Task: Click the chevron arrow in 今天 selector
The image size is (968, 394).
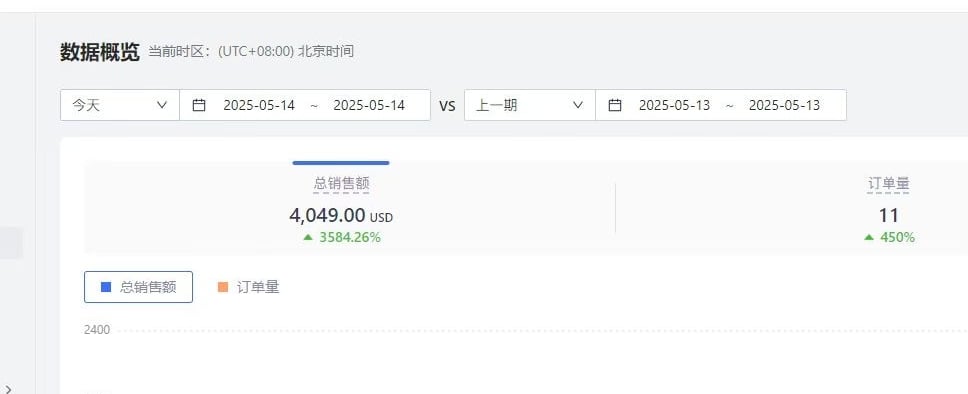Action: click(162, 105)
